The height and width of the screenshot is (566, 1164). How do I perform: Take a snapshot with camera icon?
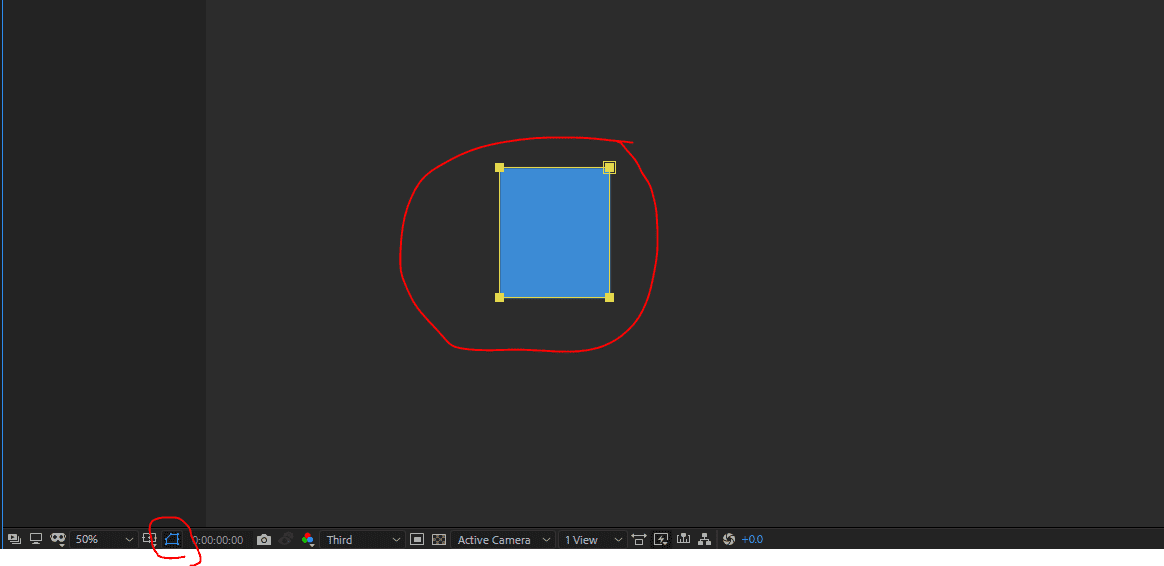[264, 540]
